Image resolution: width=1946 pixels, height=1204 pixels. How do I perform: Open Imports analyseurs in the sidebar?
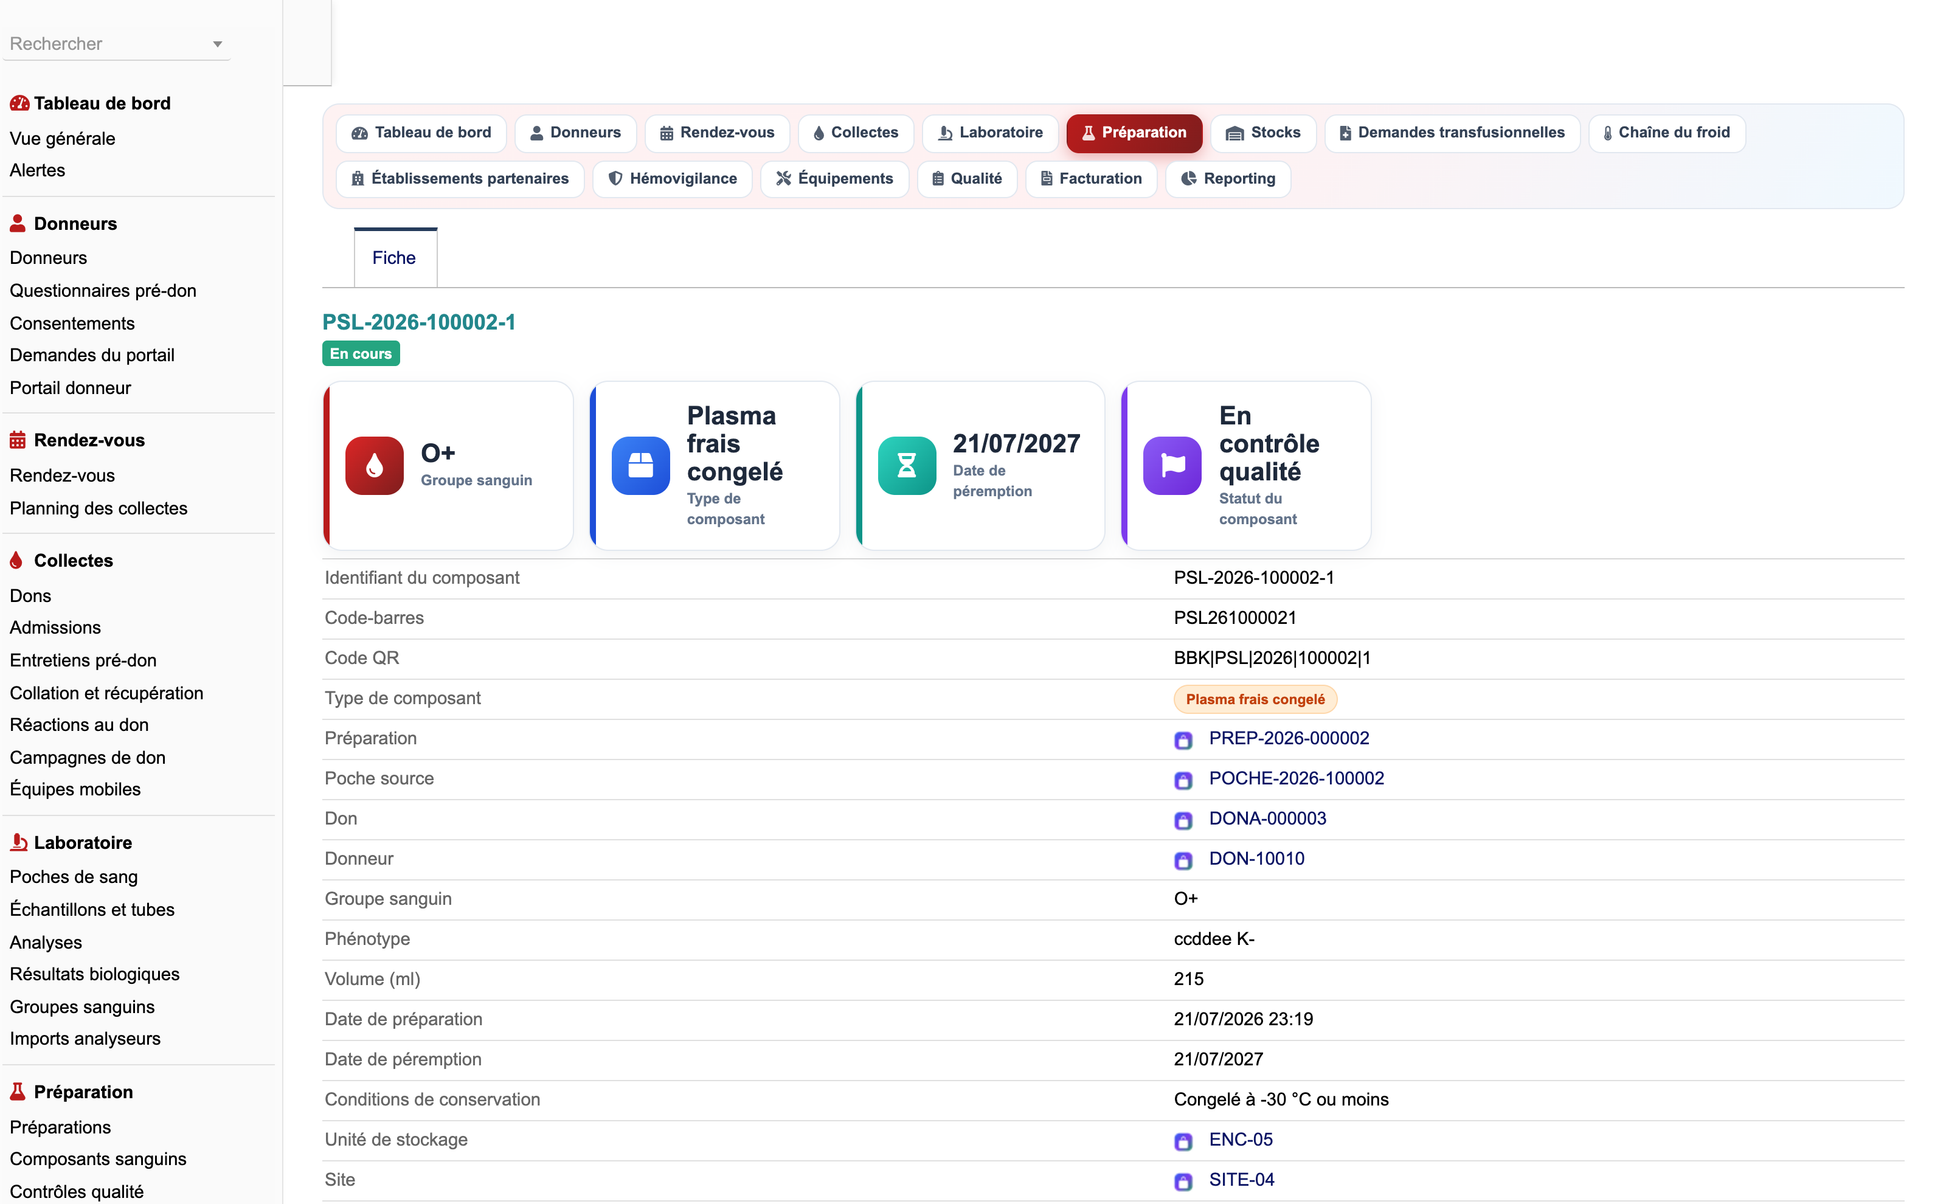pos(85,1039)
